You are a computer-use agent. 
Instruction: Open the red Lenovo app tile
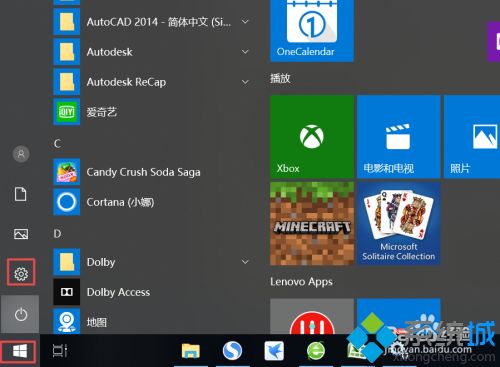coord(312,316)
